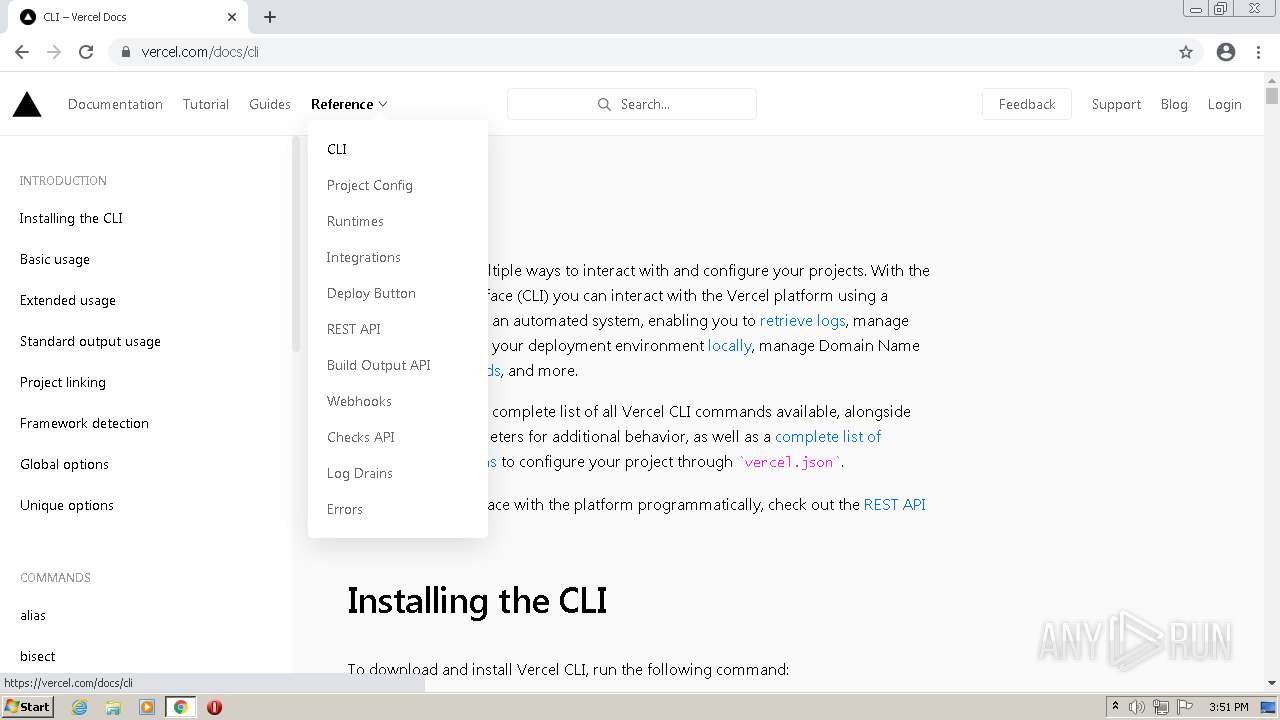Open the Blog link
The width and height of the screenshot is (1280, 720).
pyautogui.click(x=1174, y=104)
